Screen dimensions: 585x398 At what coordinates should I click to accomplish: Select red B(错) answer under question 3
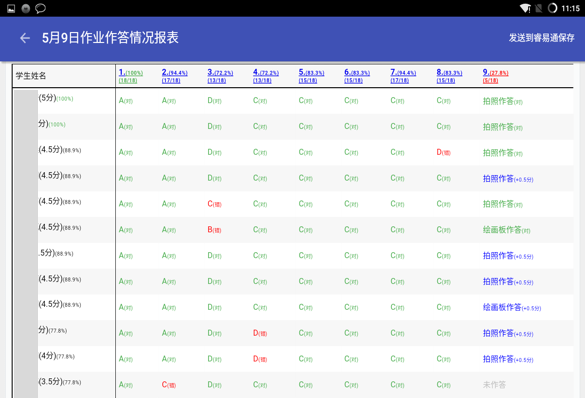(214, 229)
